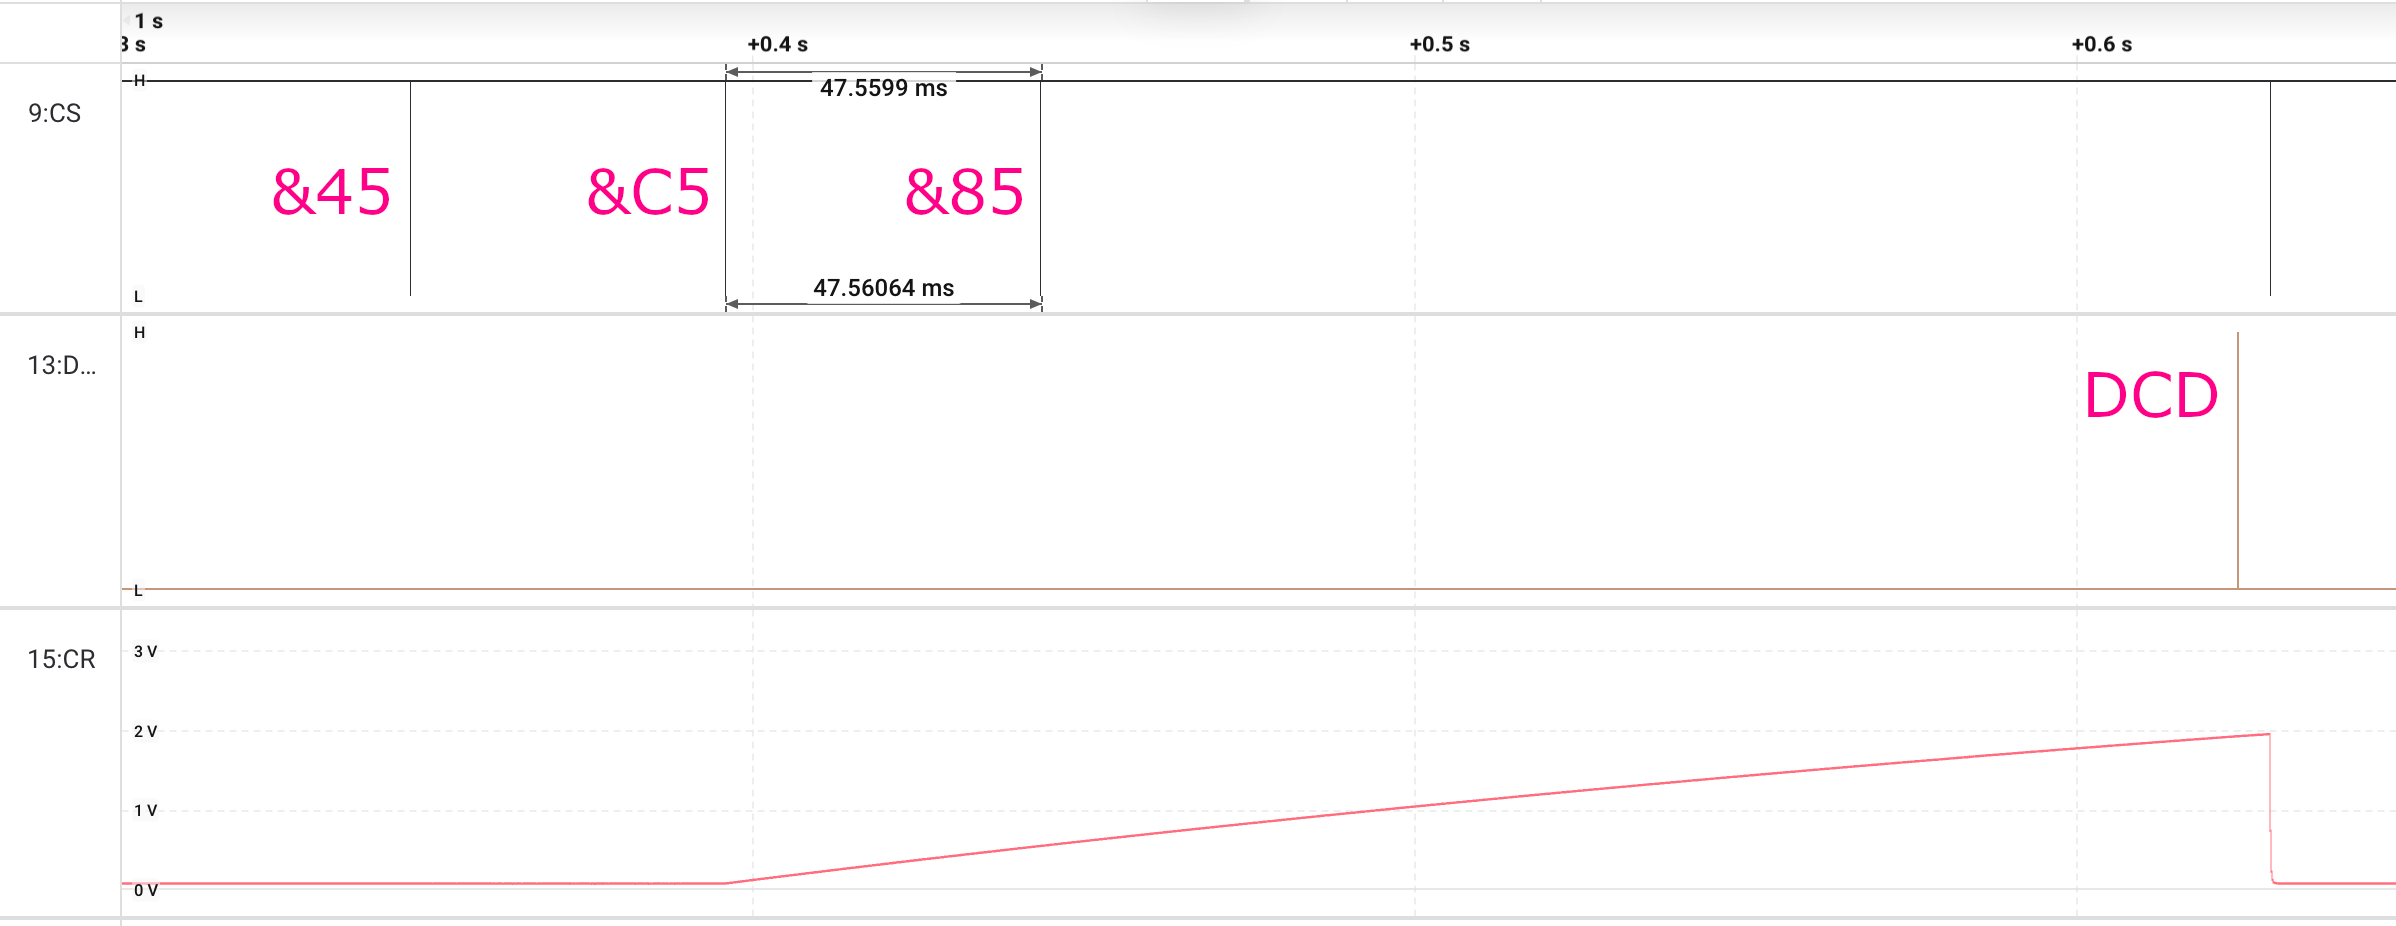The image size is (2396, 926).
Task: Click the CS pulse right of &45
Action: 410,188
